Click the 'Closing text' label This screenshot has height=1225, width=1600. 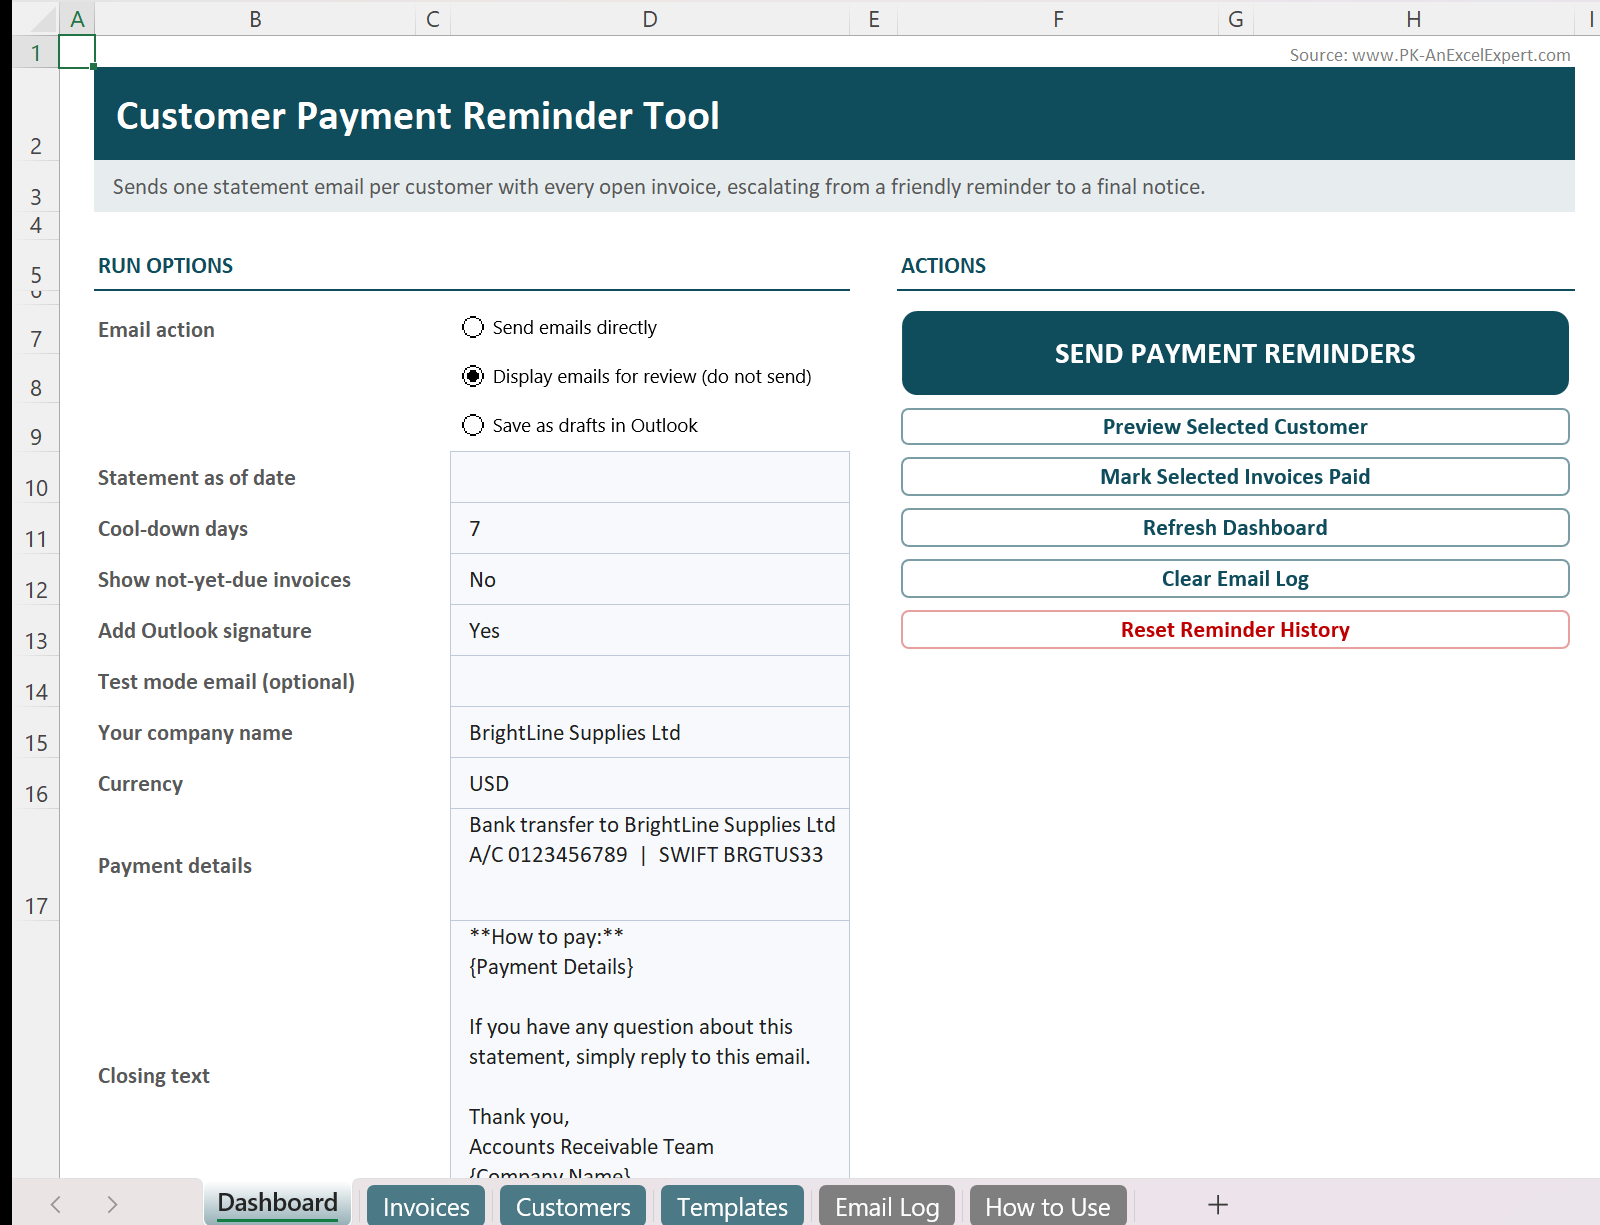click(153, 1076)
